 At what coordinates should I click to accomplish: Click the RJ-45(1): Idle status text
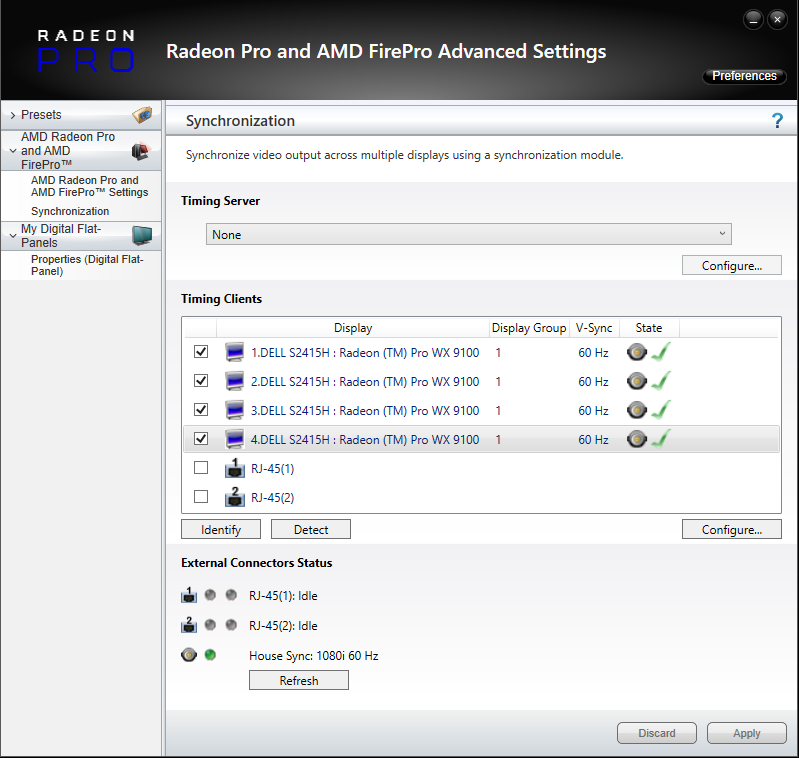(283, 595)
